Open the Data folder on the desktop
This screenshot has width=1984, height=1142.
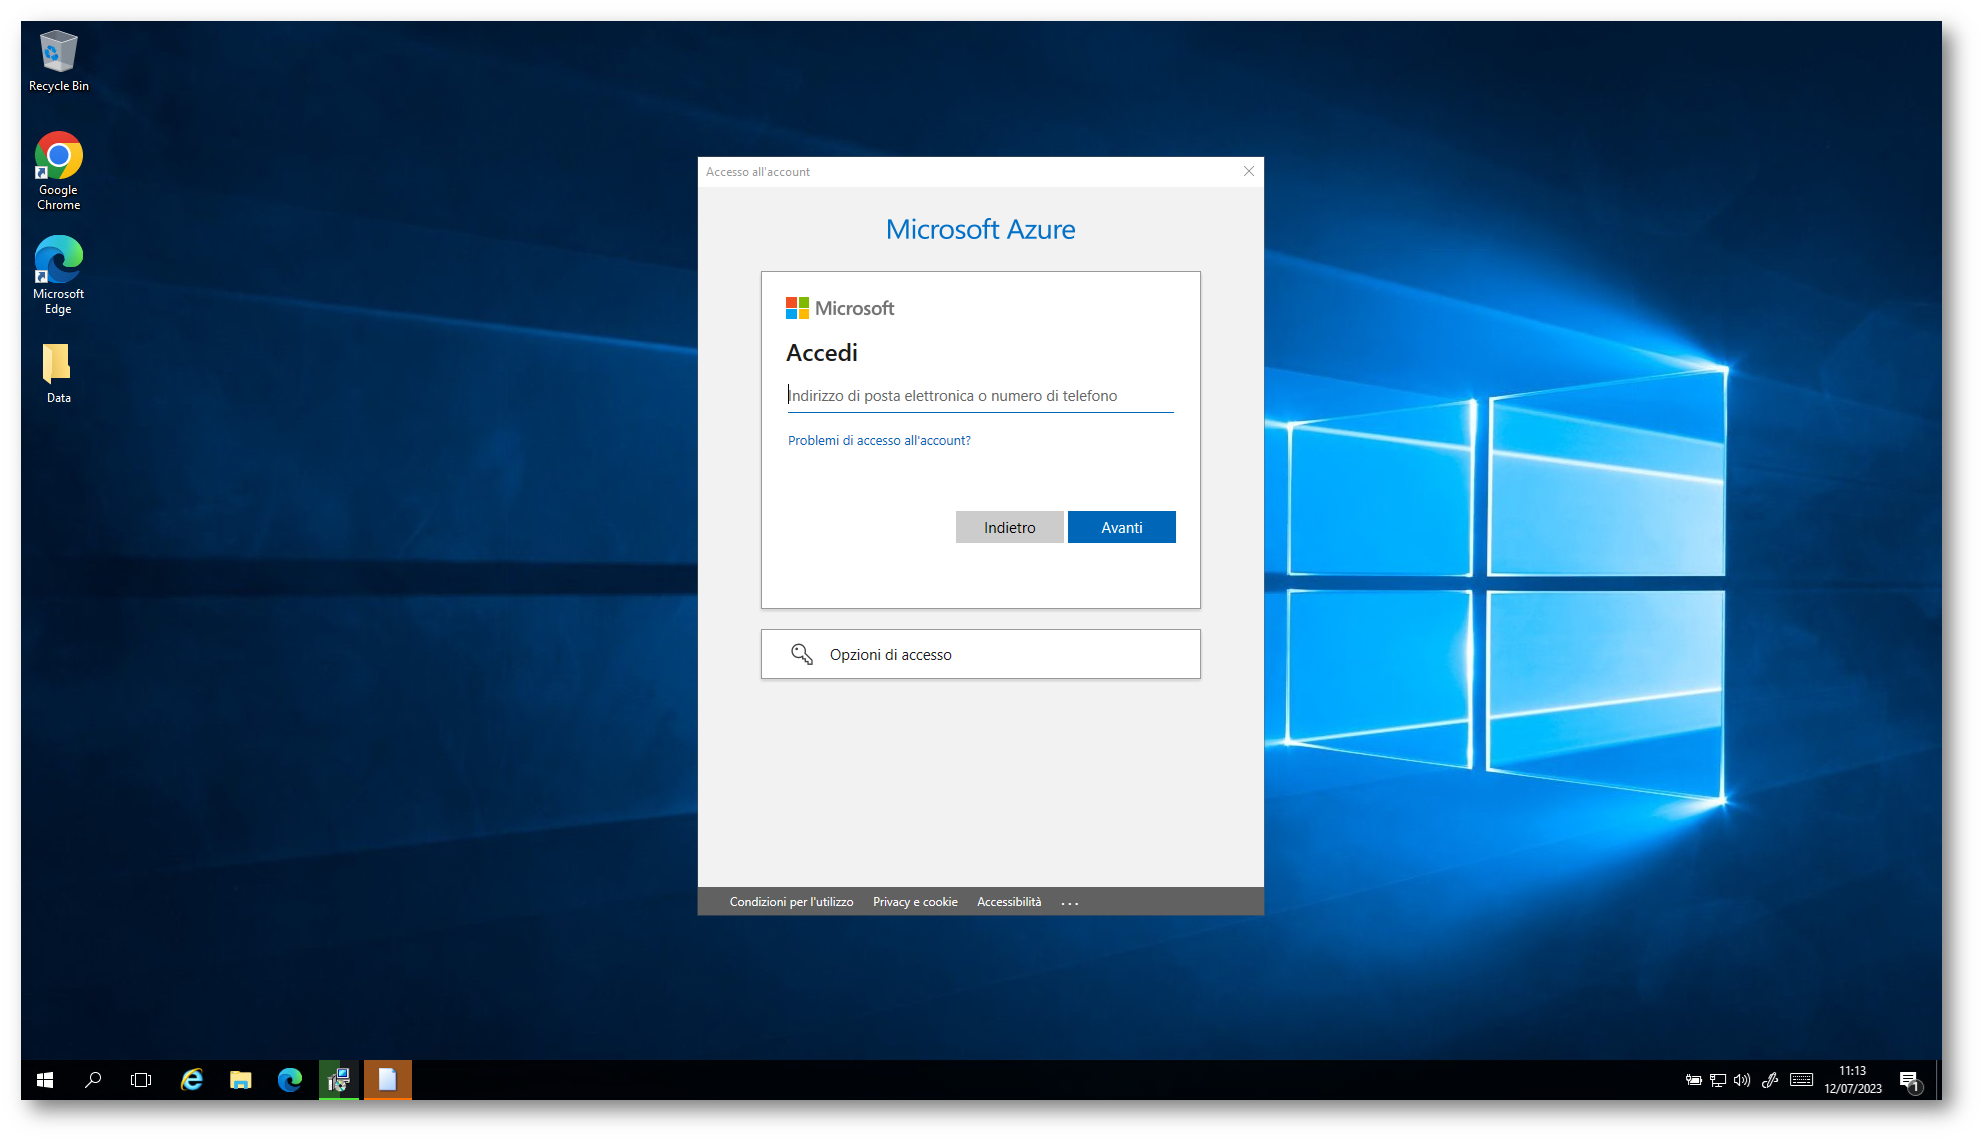click(x=58, y=372)
